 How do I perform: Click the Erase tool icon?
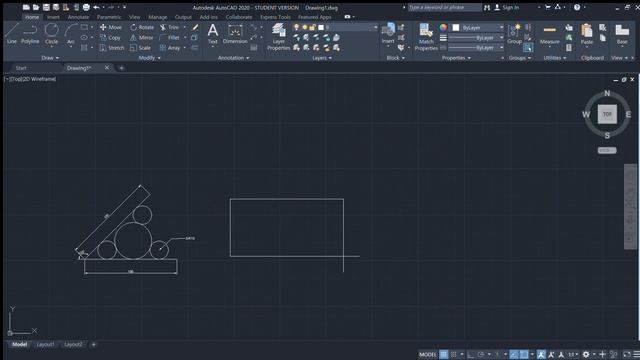195,27
